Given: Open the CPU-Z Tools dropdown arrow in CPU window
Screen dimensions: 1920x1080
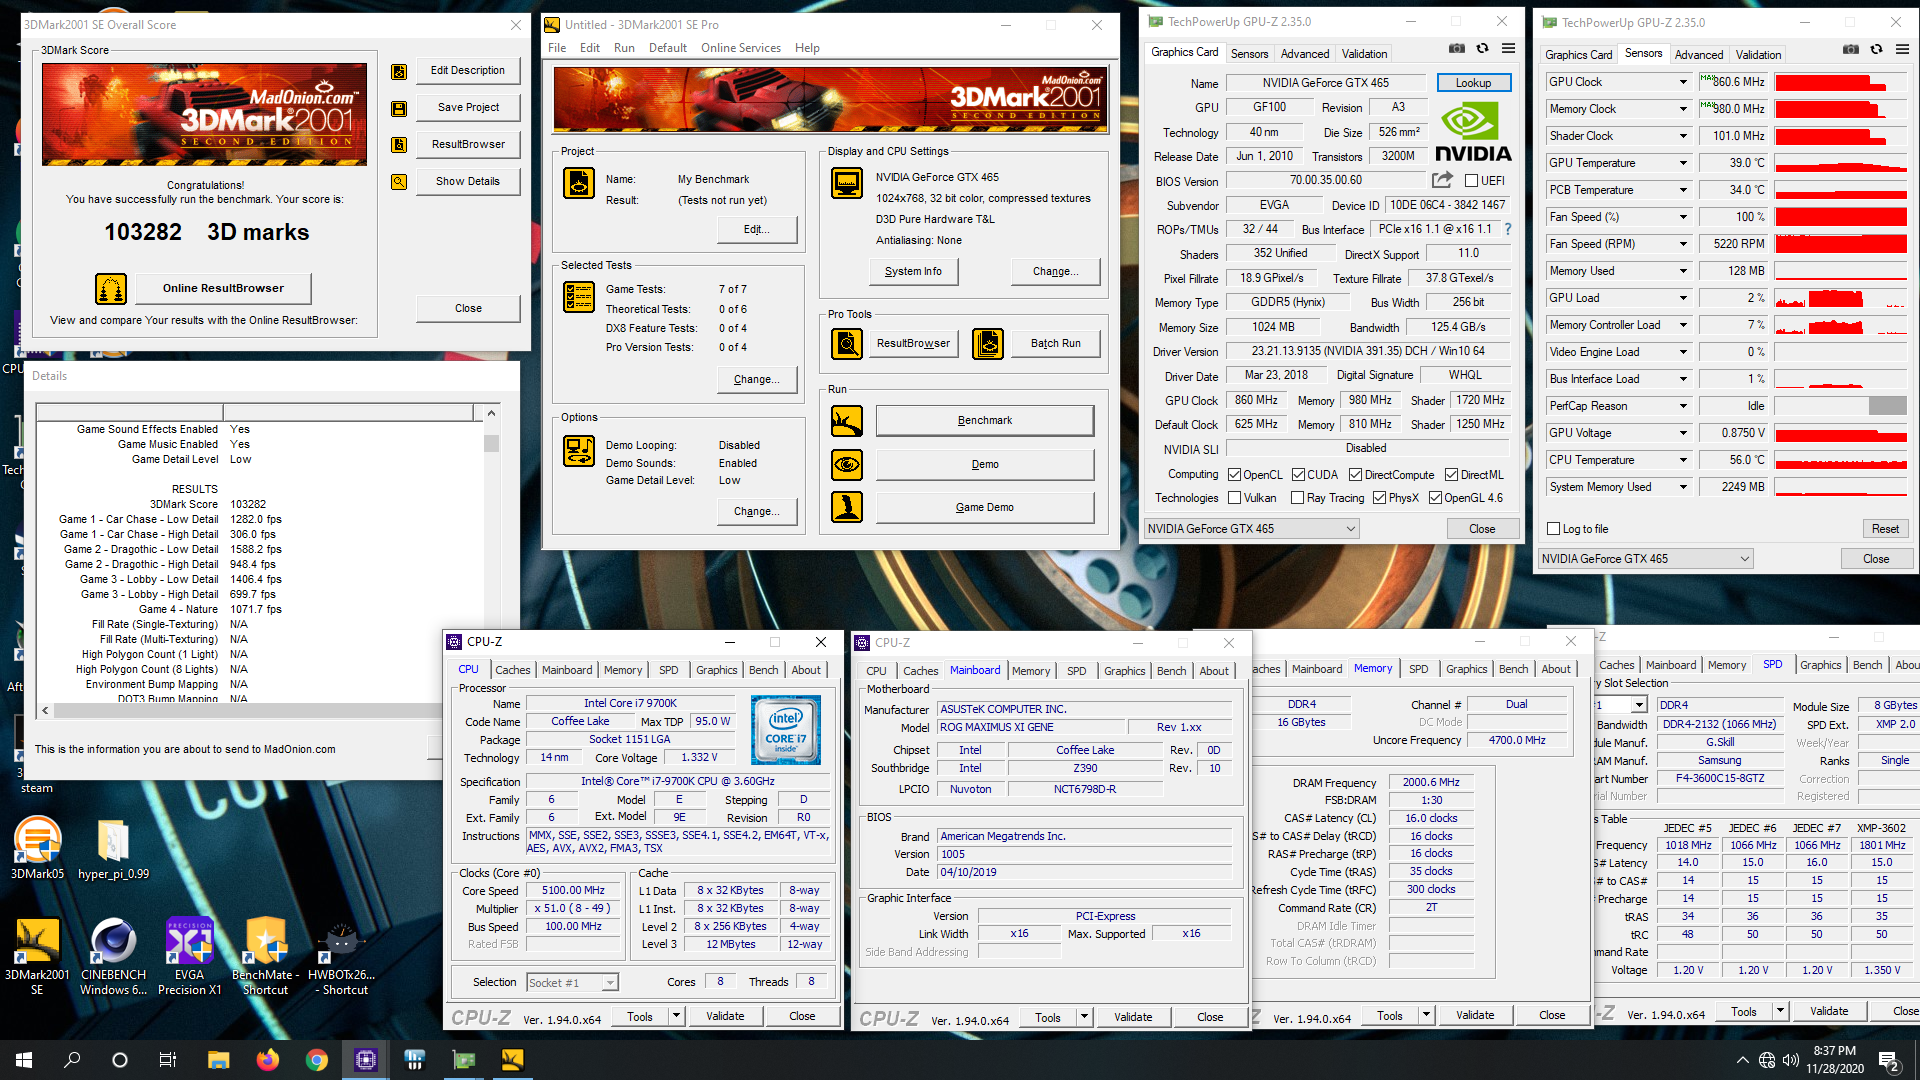Looking at the screenshot, I should click(677, 1017).
